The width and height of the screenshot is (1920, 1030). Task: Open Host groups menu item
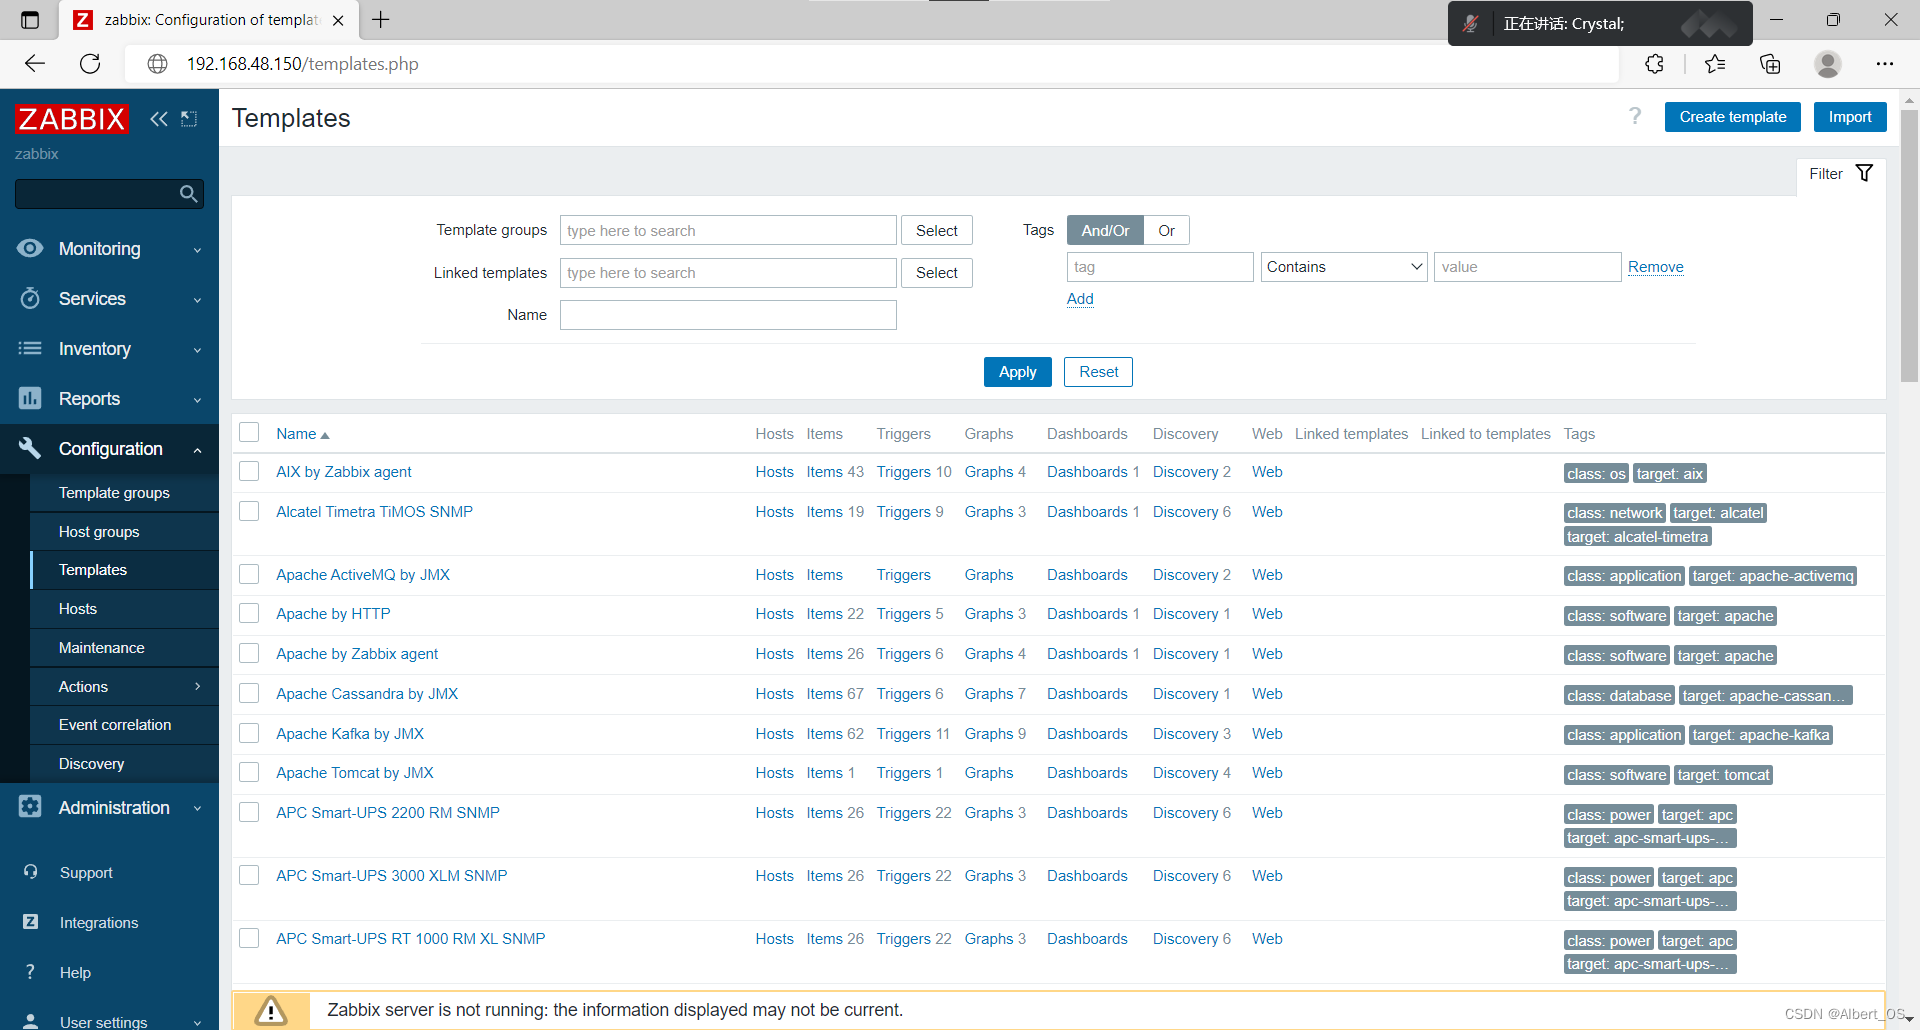pos(99,531)
